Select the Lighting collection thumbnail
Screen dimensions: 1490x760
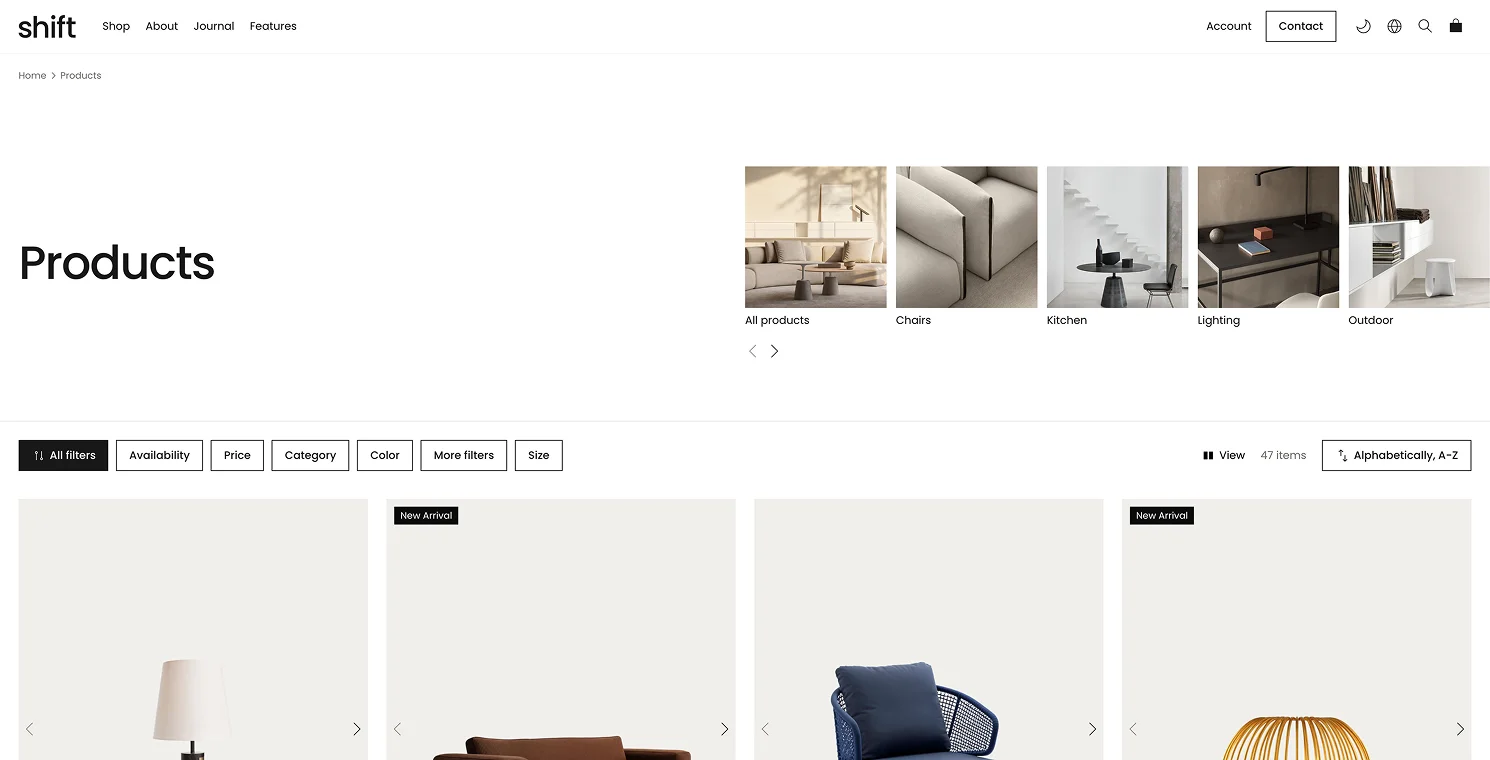(x=1268, y=246)
